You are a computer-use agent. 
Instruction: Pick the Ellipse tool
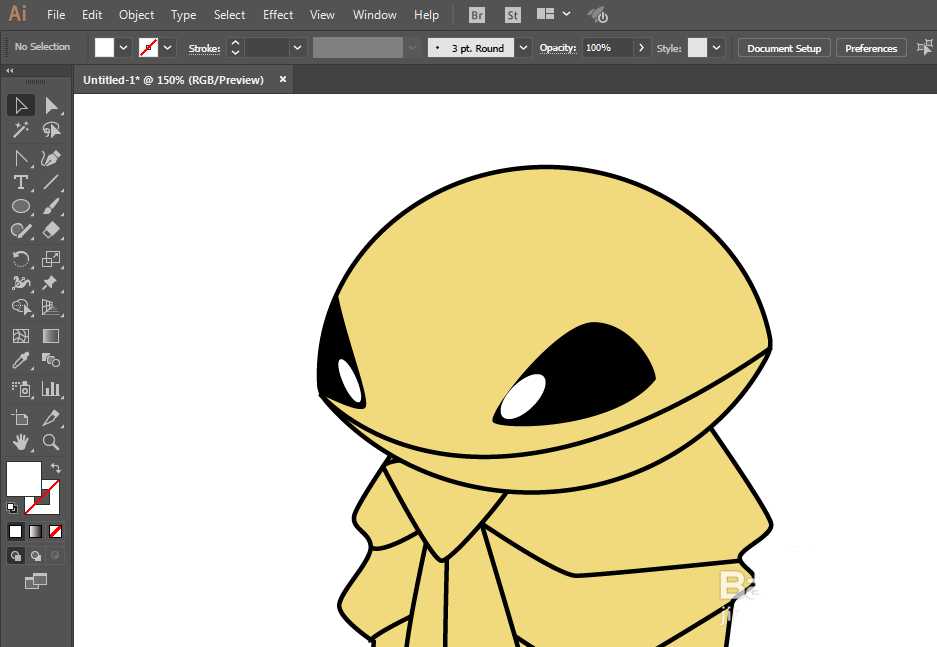[20, 207]
